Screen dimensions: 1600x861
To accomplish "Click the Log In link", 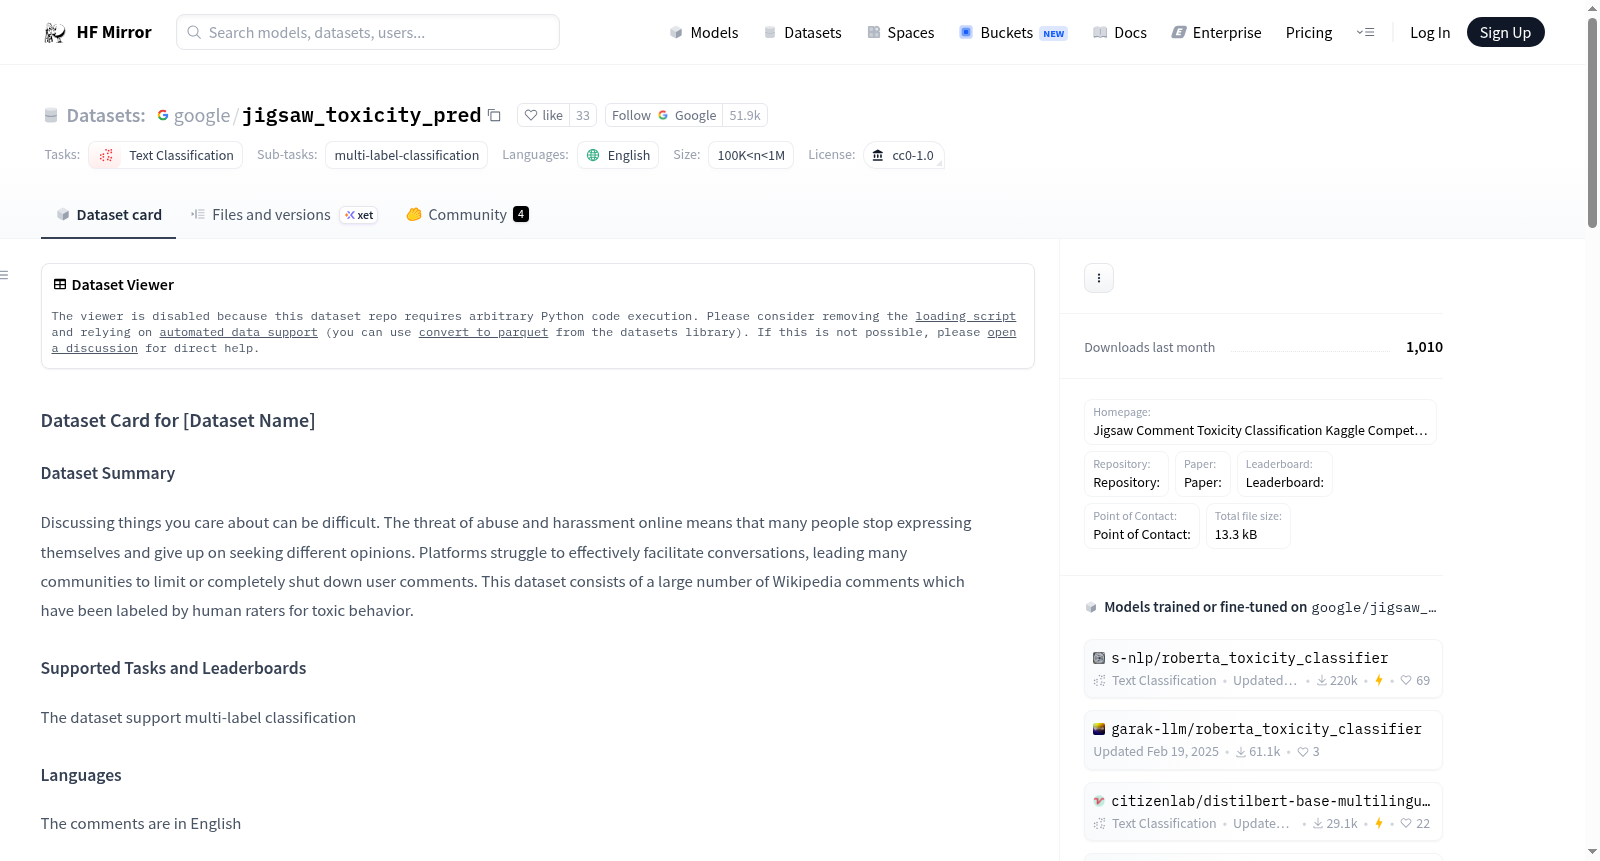I will (x=1430, y=32).
